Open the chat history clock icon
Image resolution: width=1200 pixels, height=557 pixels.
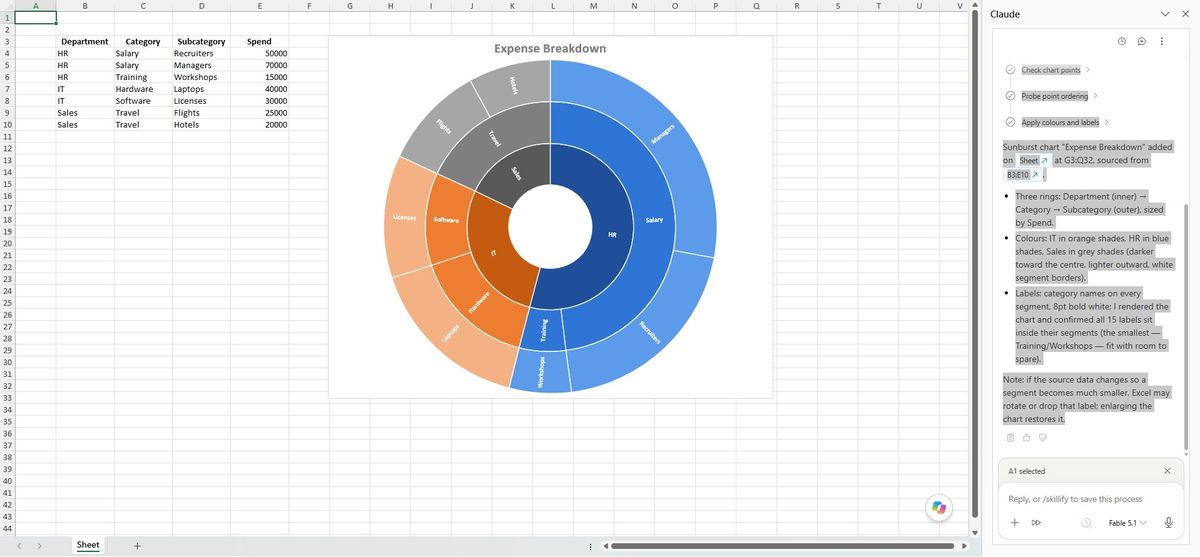[1122, 41]
